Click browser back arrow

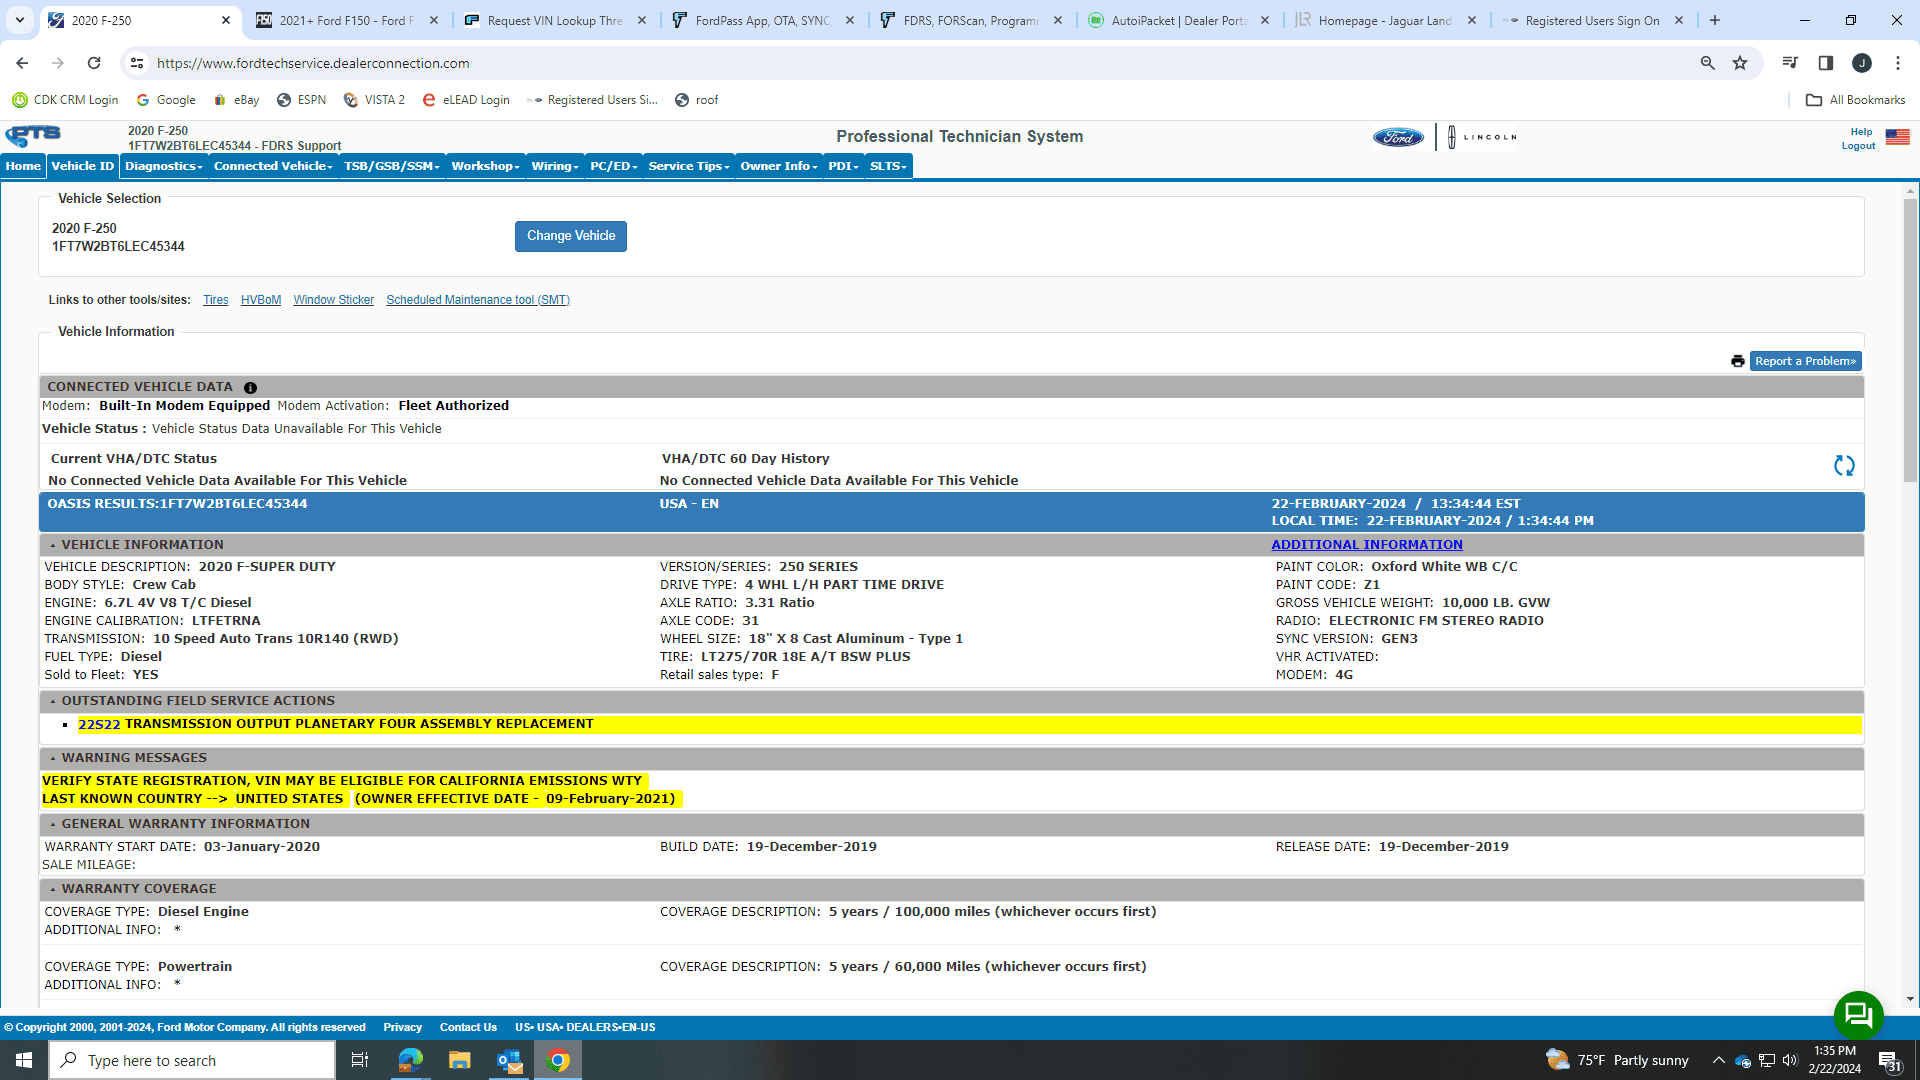click(x=22, y=63)
